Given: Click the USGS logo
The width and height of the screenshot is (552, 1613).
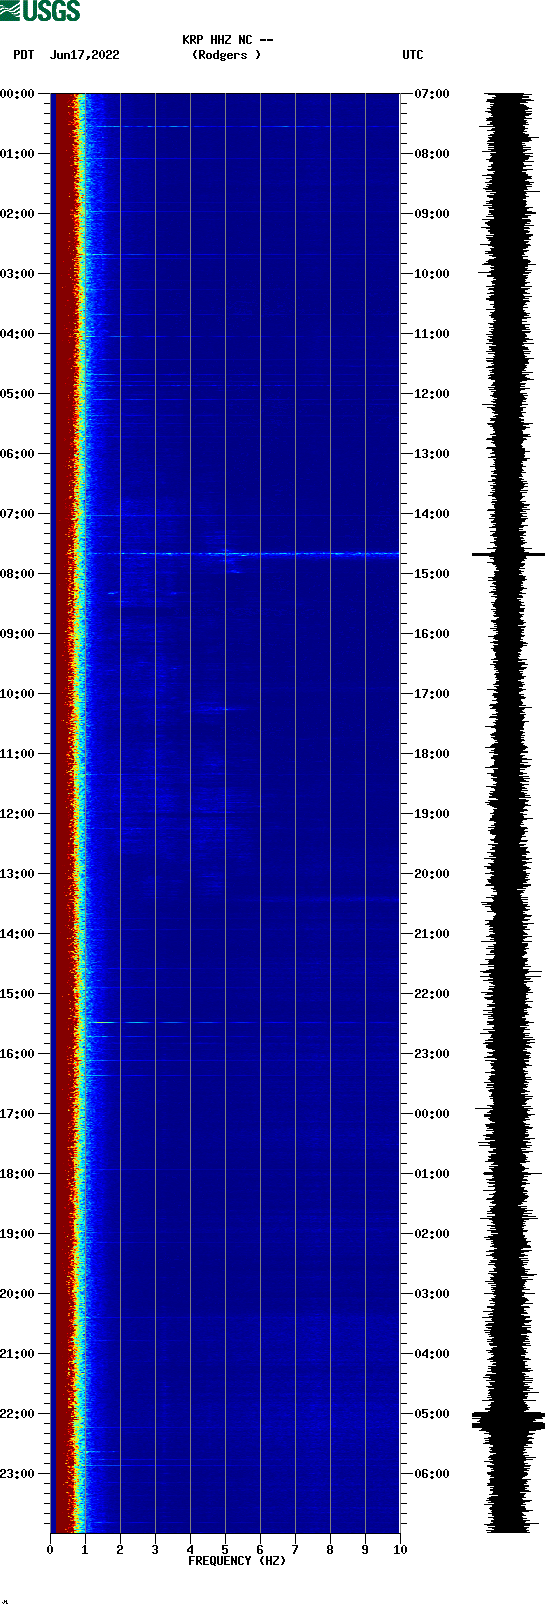Looking at the screenshot, I should pos(40,11).
